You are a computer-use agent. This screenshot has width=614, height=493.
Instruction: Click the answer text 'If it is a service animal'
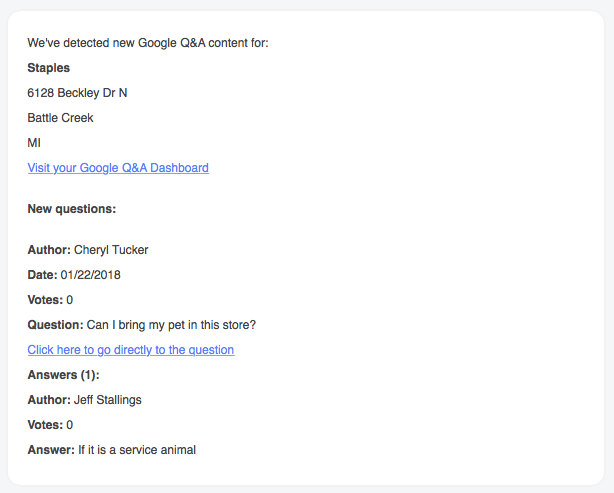137,450
